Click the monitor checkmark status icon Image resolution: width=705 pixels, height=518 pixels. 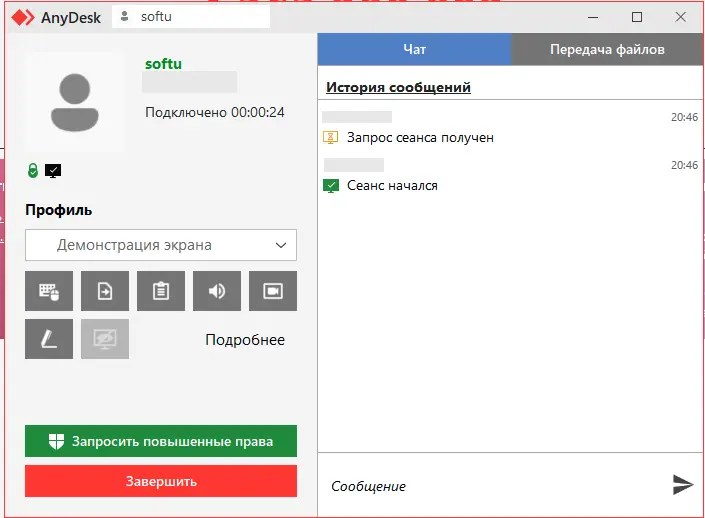(53, 171)
